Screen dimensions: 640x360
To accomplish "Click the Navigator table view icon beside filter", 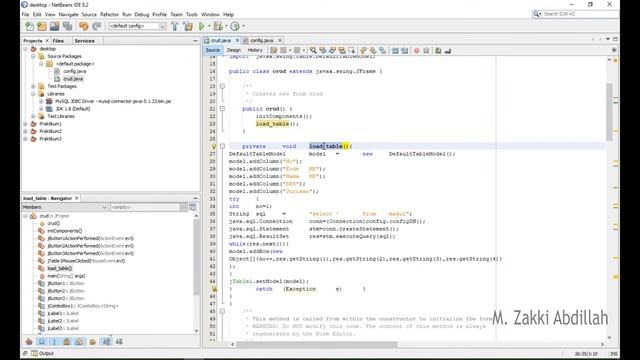I will coord(193,207).
